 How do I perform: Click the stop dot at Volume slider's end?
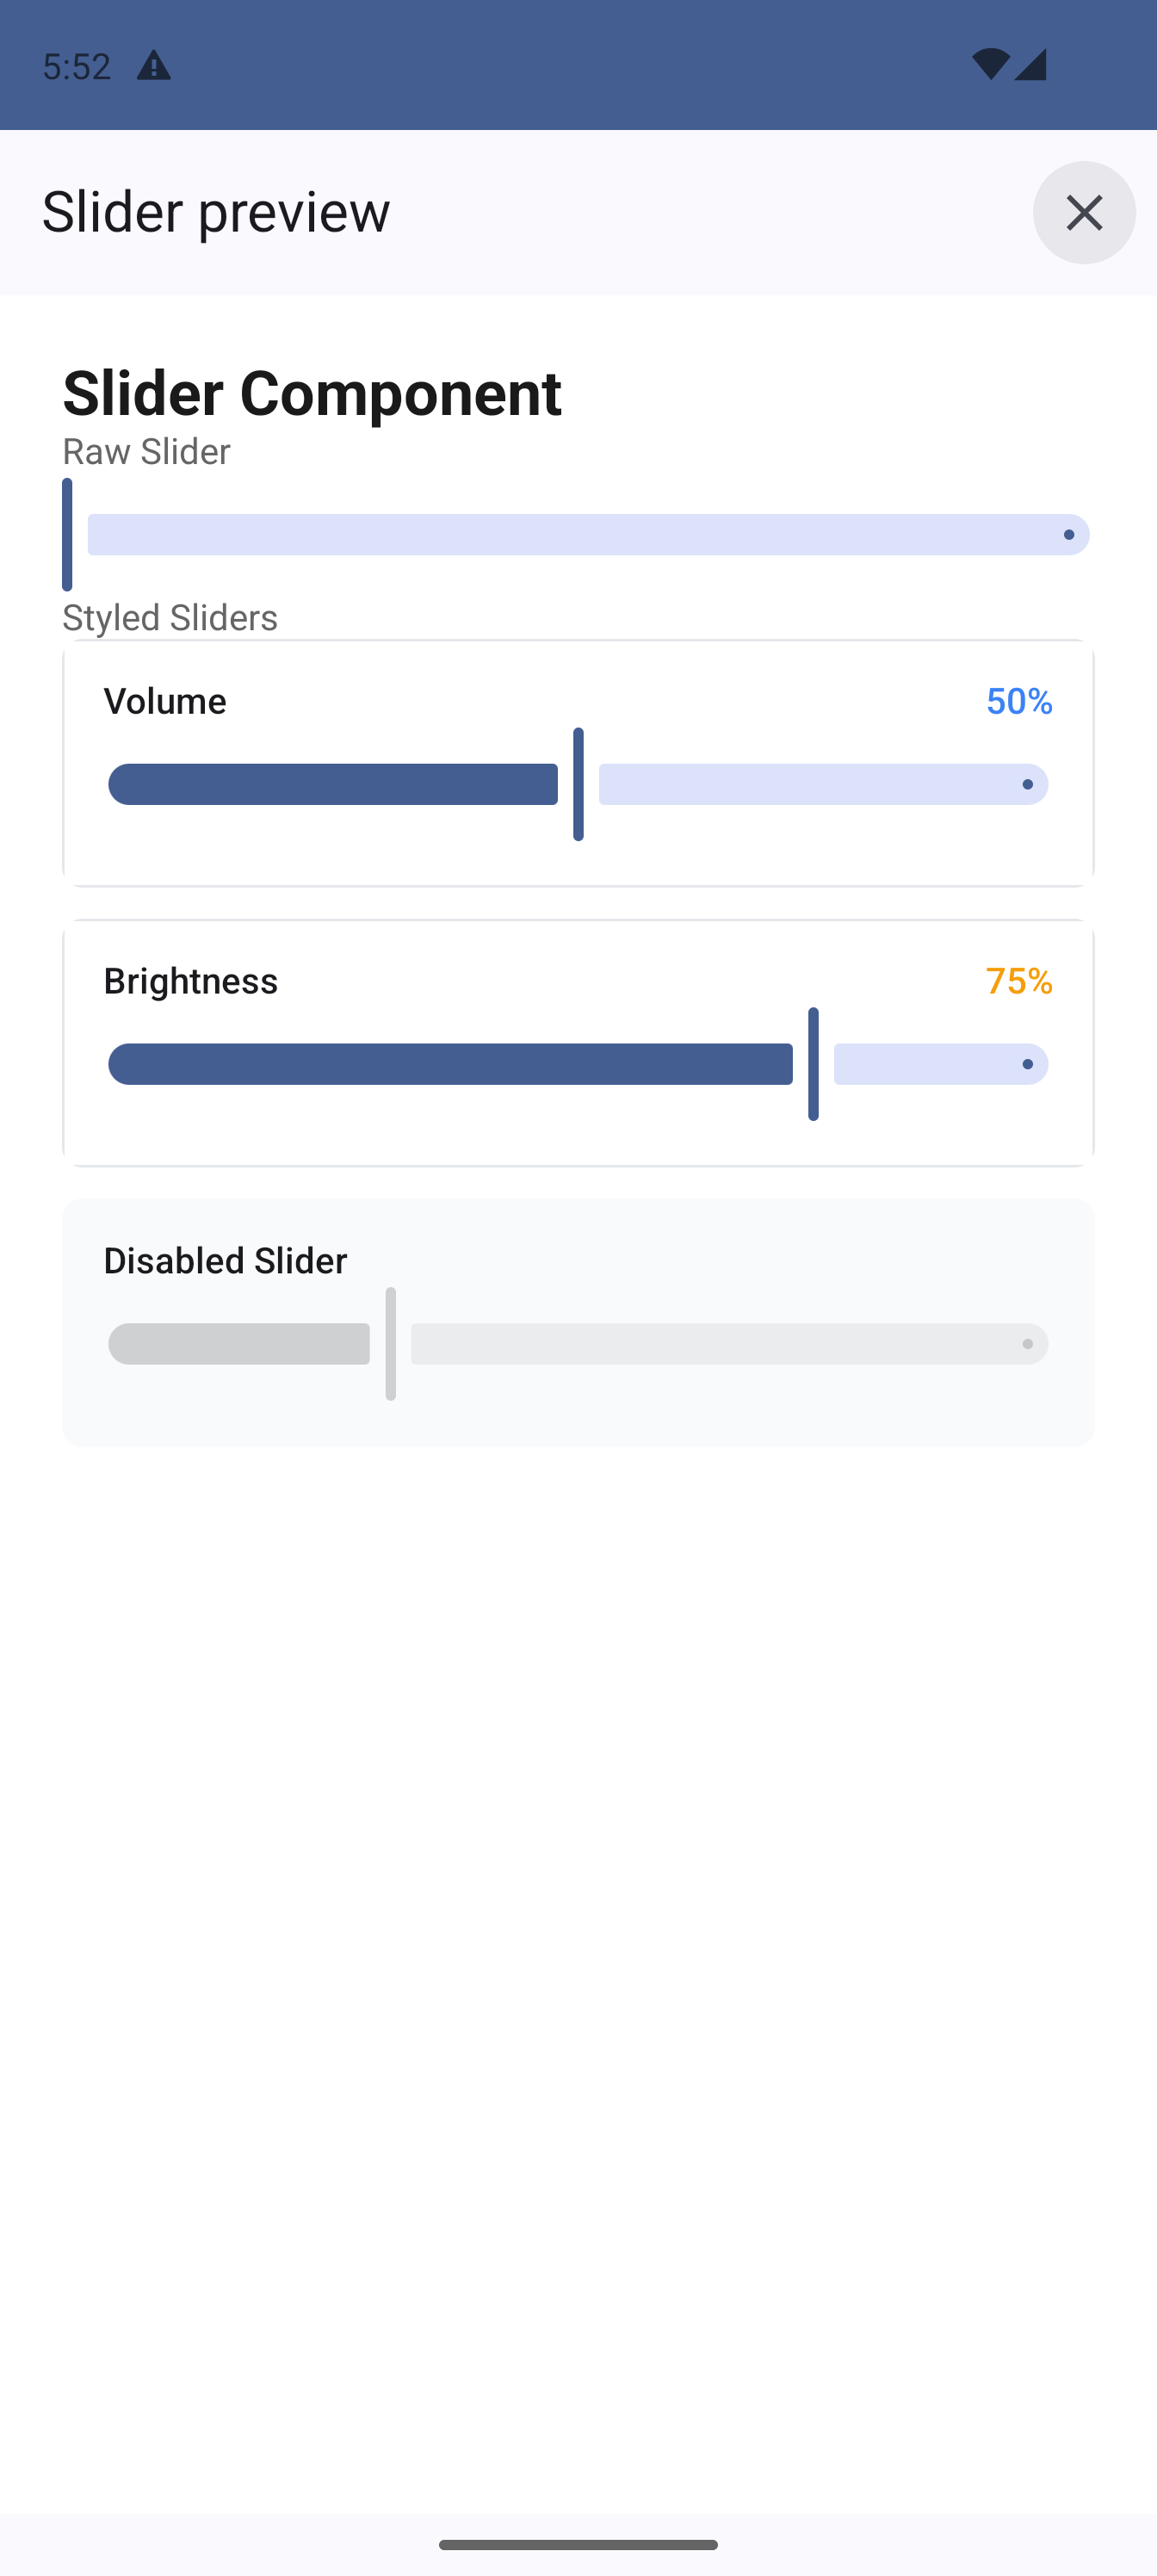tap(1027, 785)
